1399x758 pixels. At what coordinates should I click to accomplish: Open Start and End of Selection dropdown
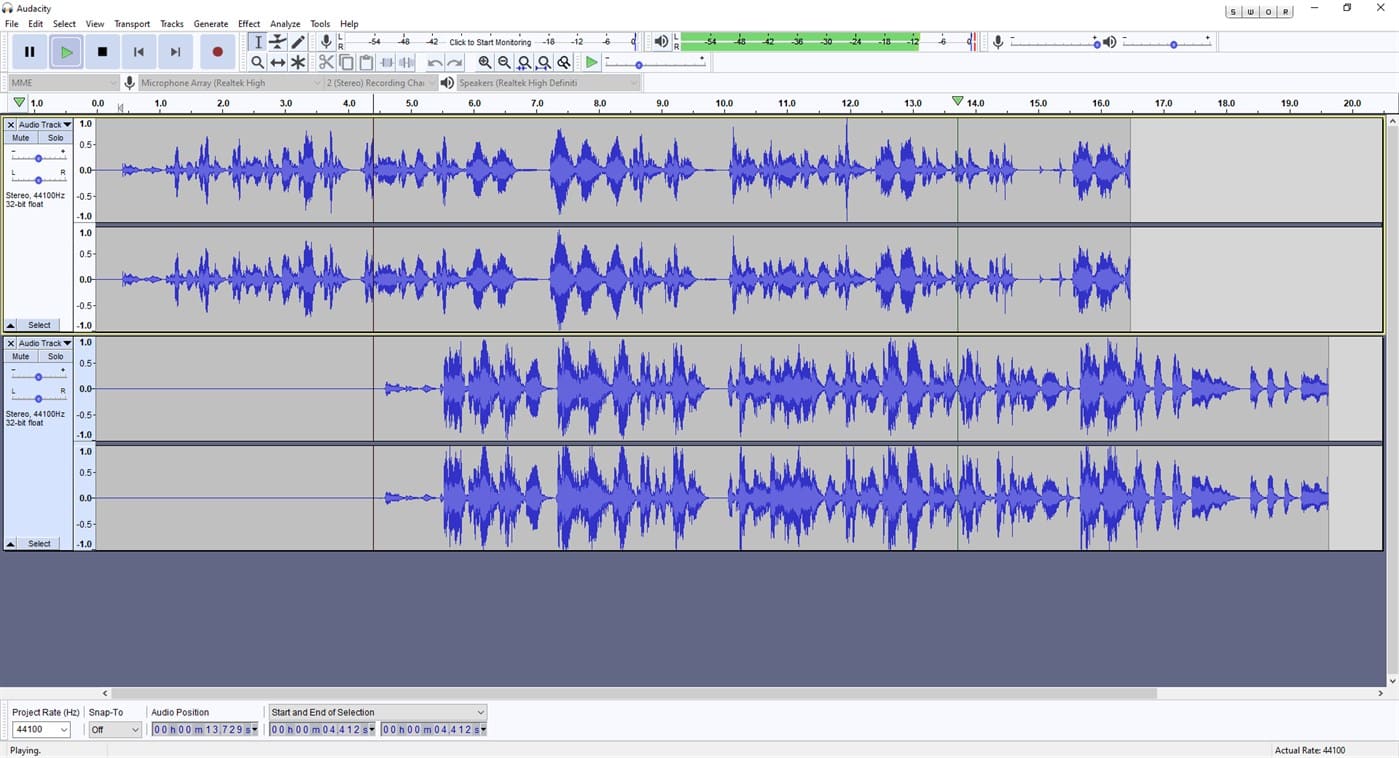pos(377,712)
